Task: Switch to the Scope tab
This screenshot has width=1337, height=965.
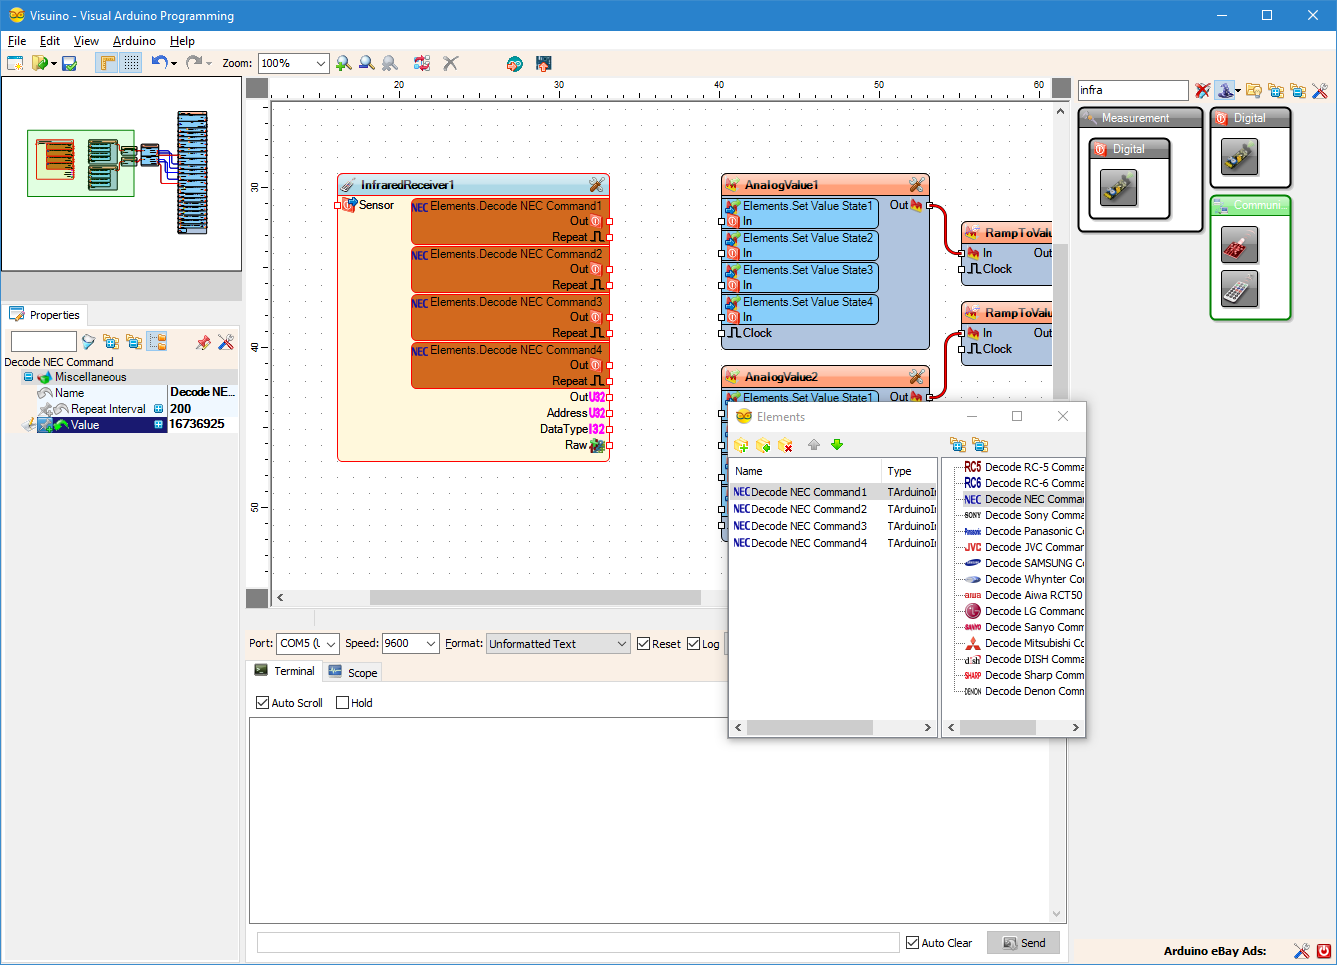Action: [x=353, y=671]
